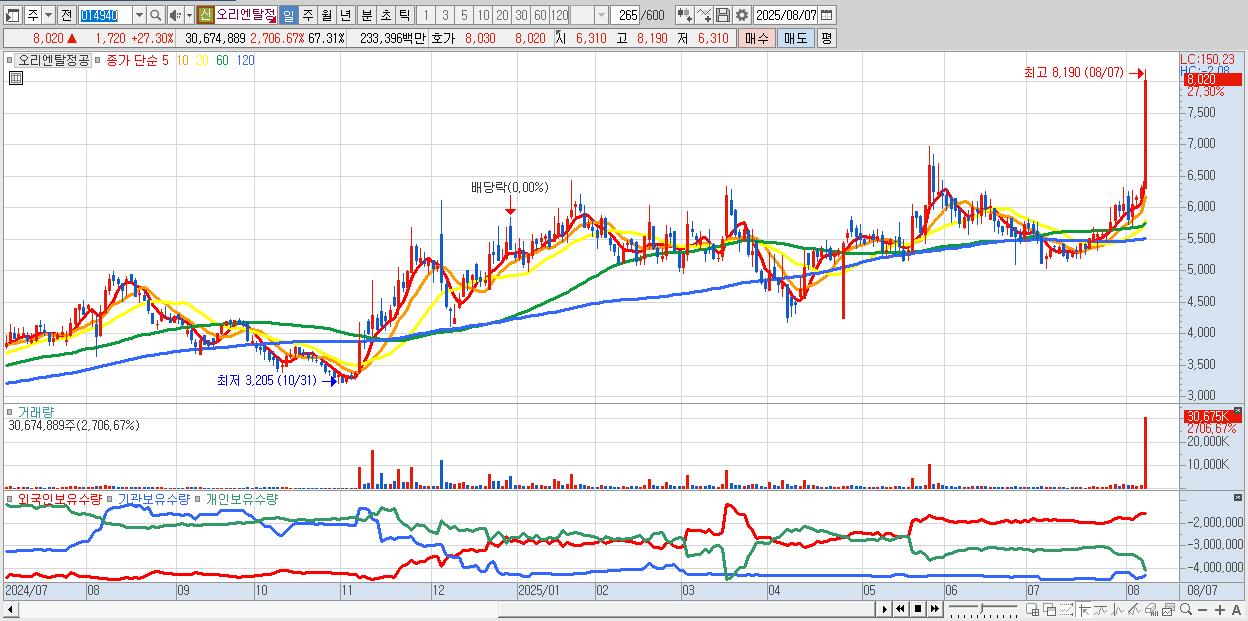
Task: Open the interval value dropdown after 120
Action: [601, 16]
